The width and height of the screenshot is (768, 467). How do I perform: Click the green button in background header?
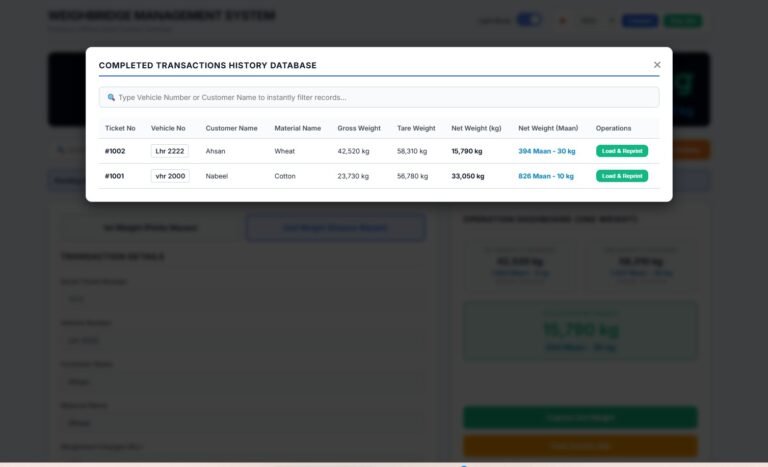(x=683, y=21)
